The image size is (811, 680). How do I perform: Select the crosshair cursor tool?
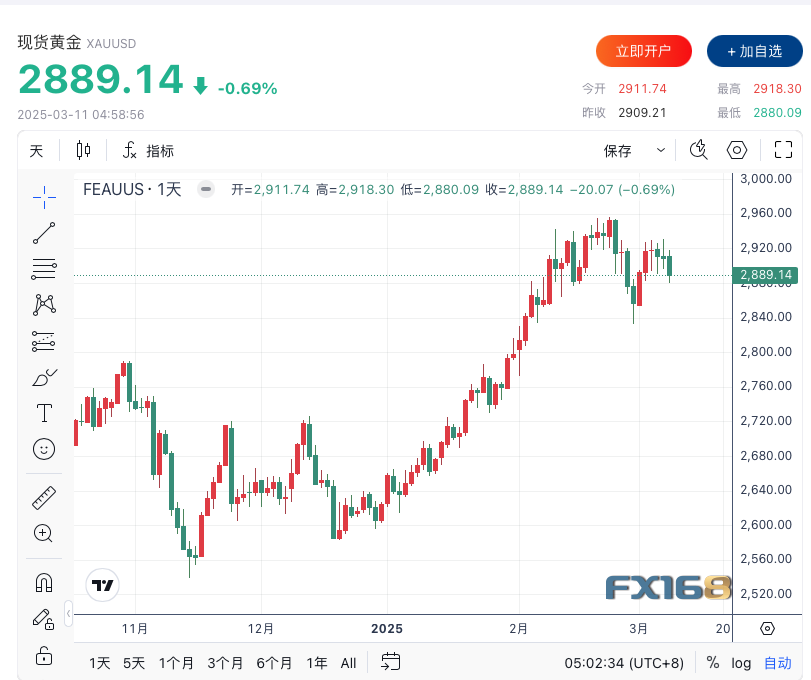click(x=44, y=197)
